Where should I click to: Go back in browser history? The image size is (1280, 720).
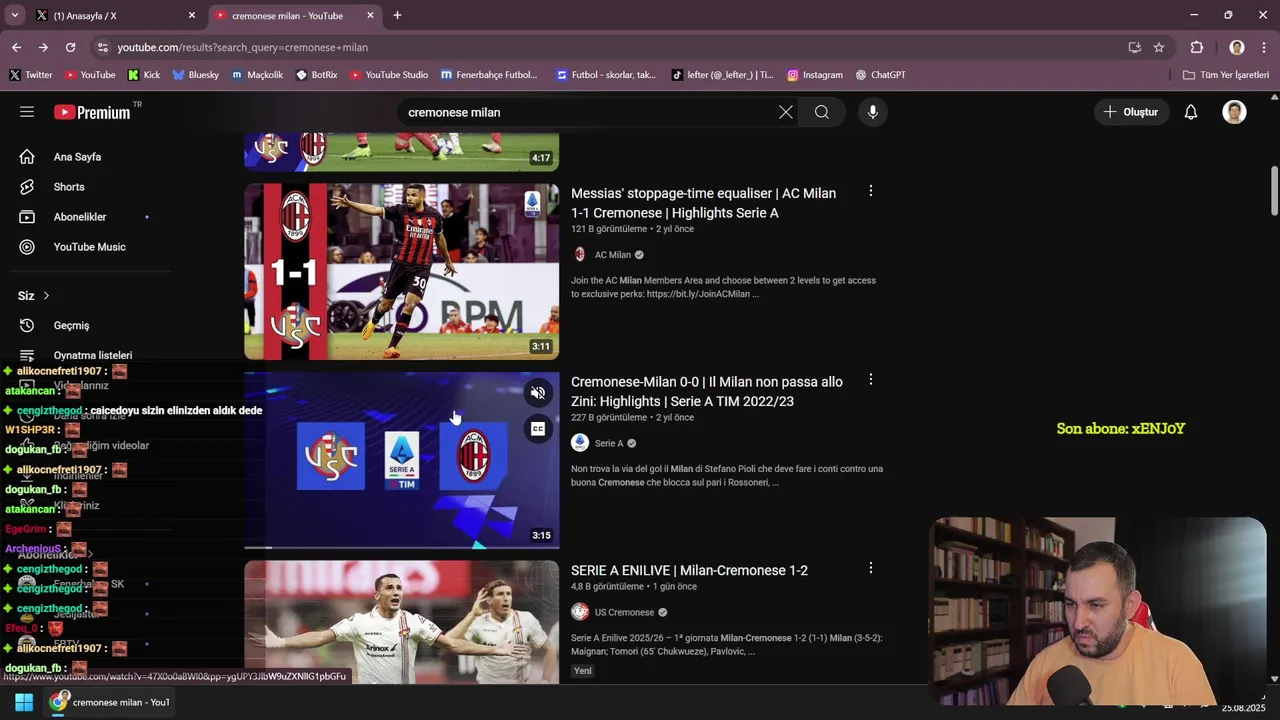pos(16,47)
